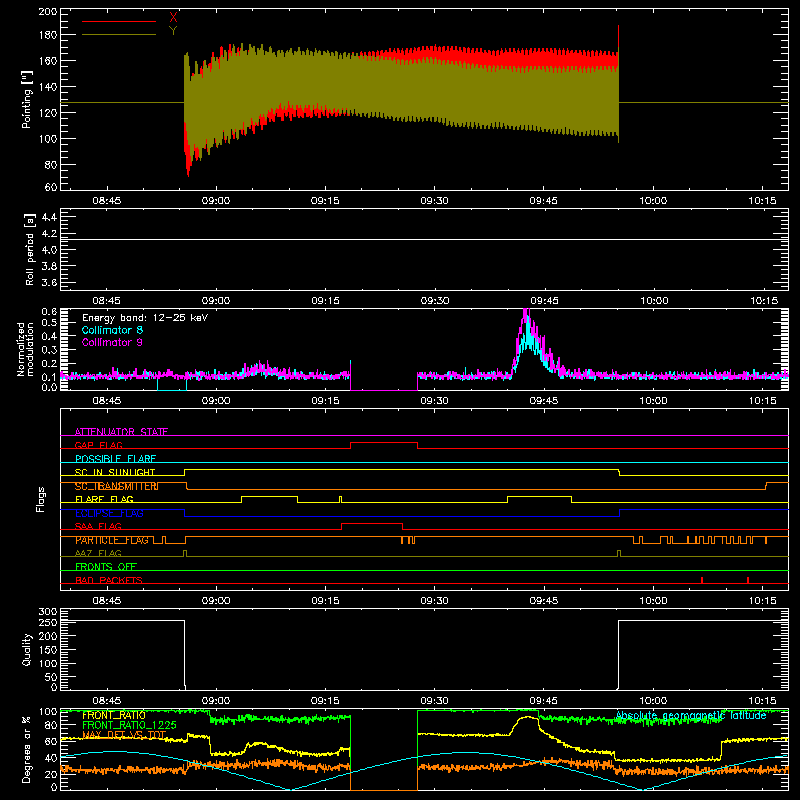Click 10:00 tick label below Pointing plot
This screenshot has height=800, width=800.
pyautogui.click(x=653, y=201)
